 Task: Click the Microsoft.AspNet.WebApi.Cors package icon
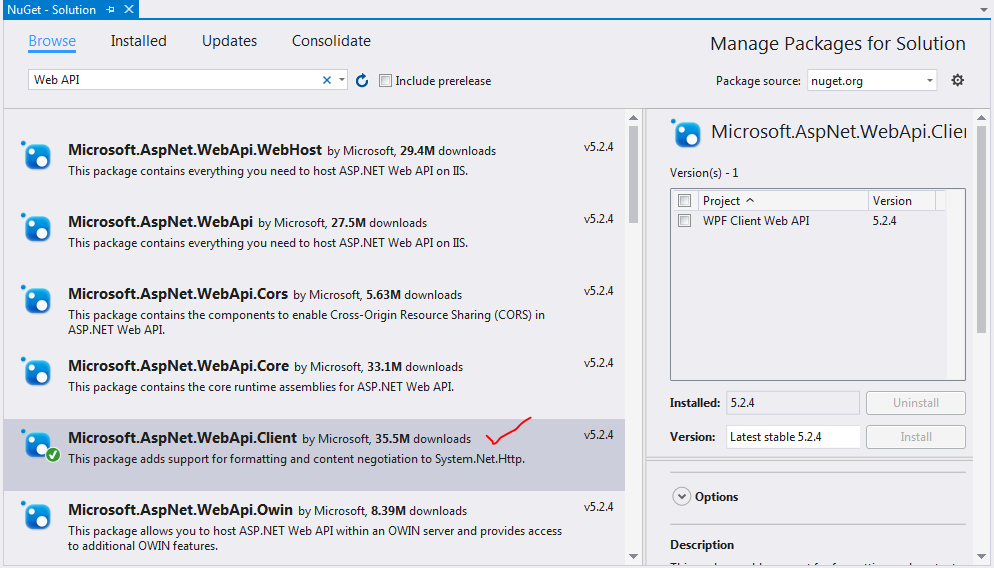(x=37, y=300)
